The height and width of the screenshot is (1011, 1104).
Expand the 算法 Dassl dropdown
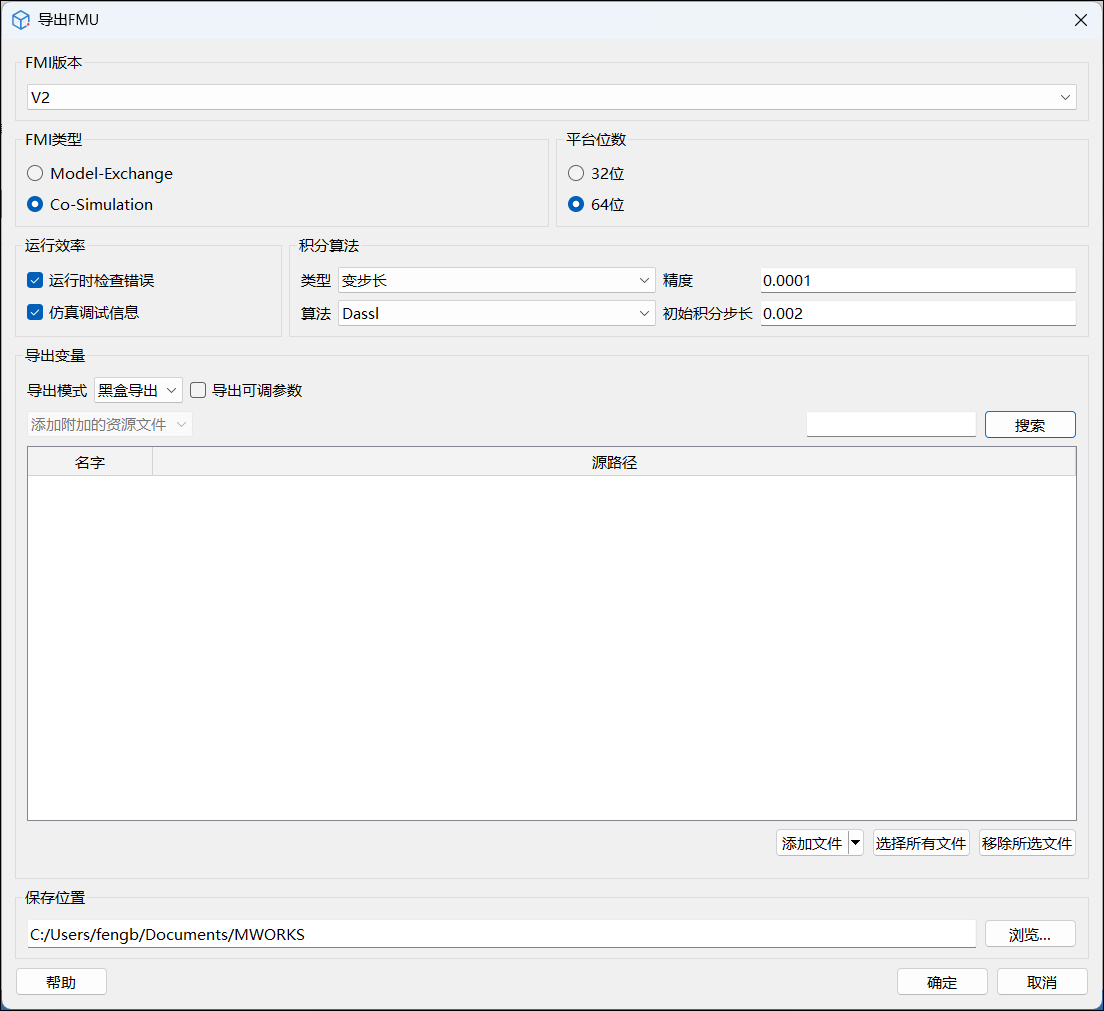coord(496,313)
